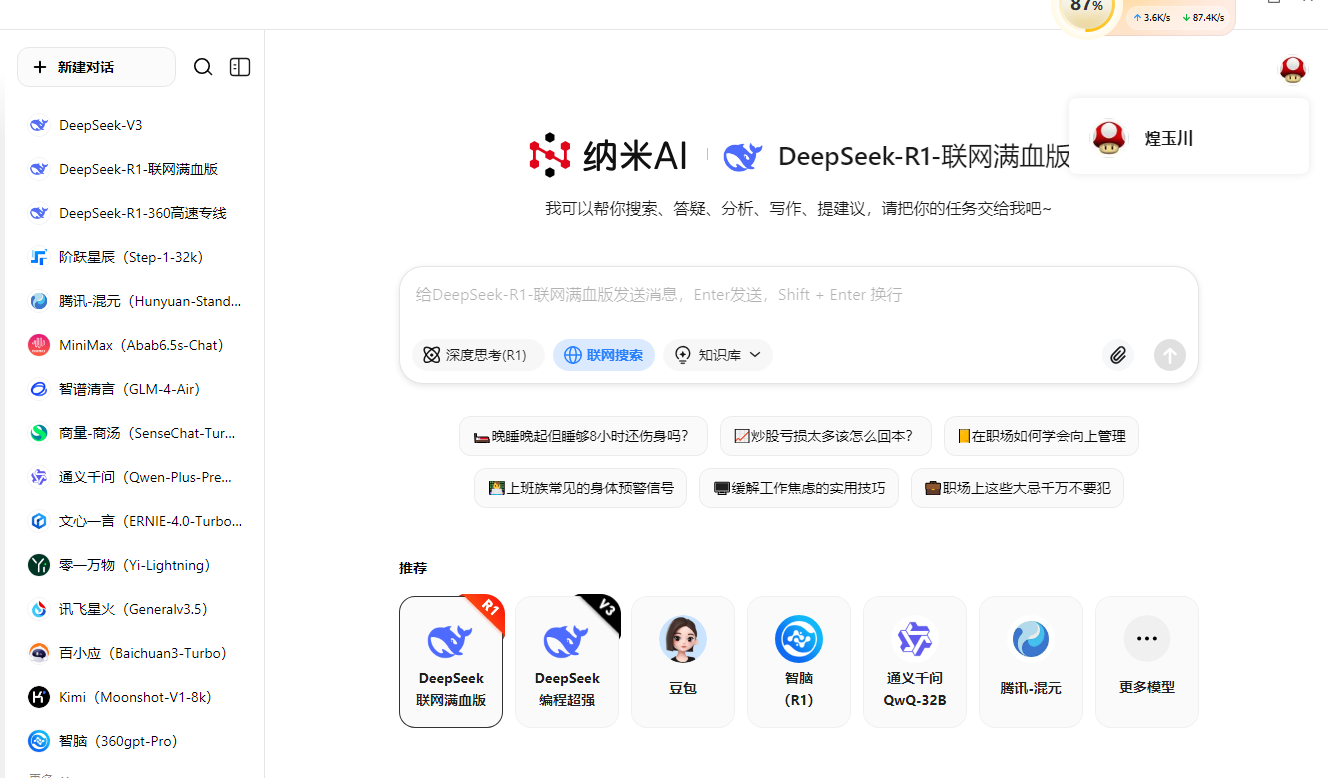Open 通义千问 Qwen-Plus model in sidebar
Image resolution: width=1328 pixels, height=778 pixels.
point(132,477)
